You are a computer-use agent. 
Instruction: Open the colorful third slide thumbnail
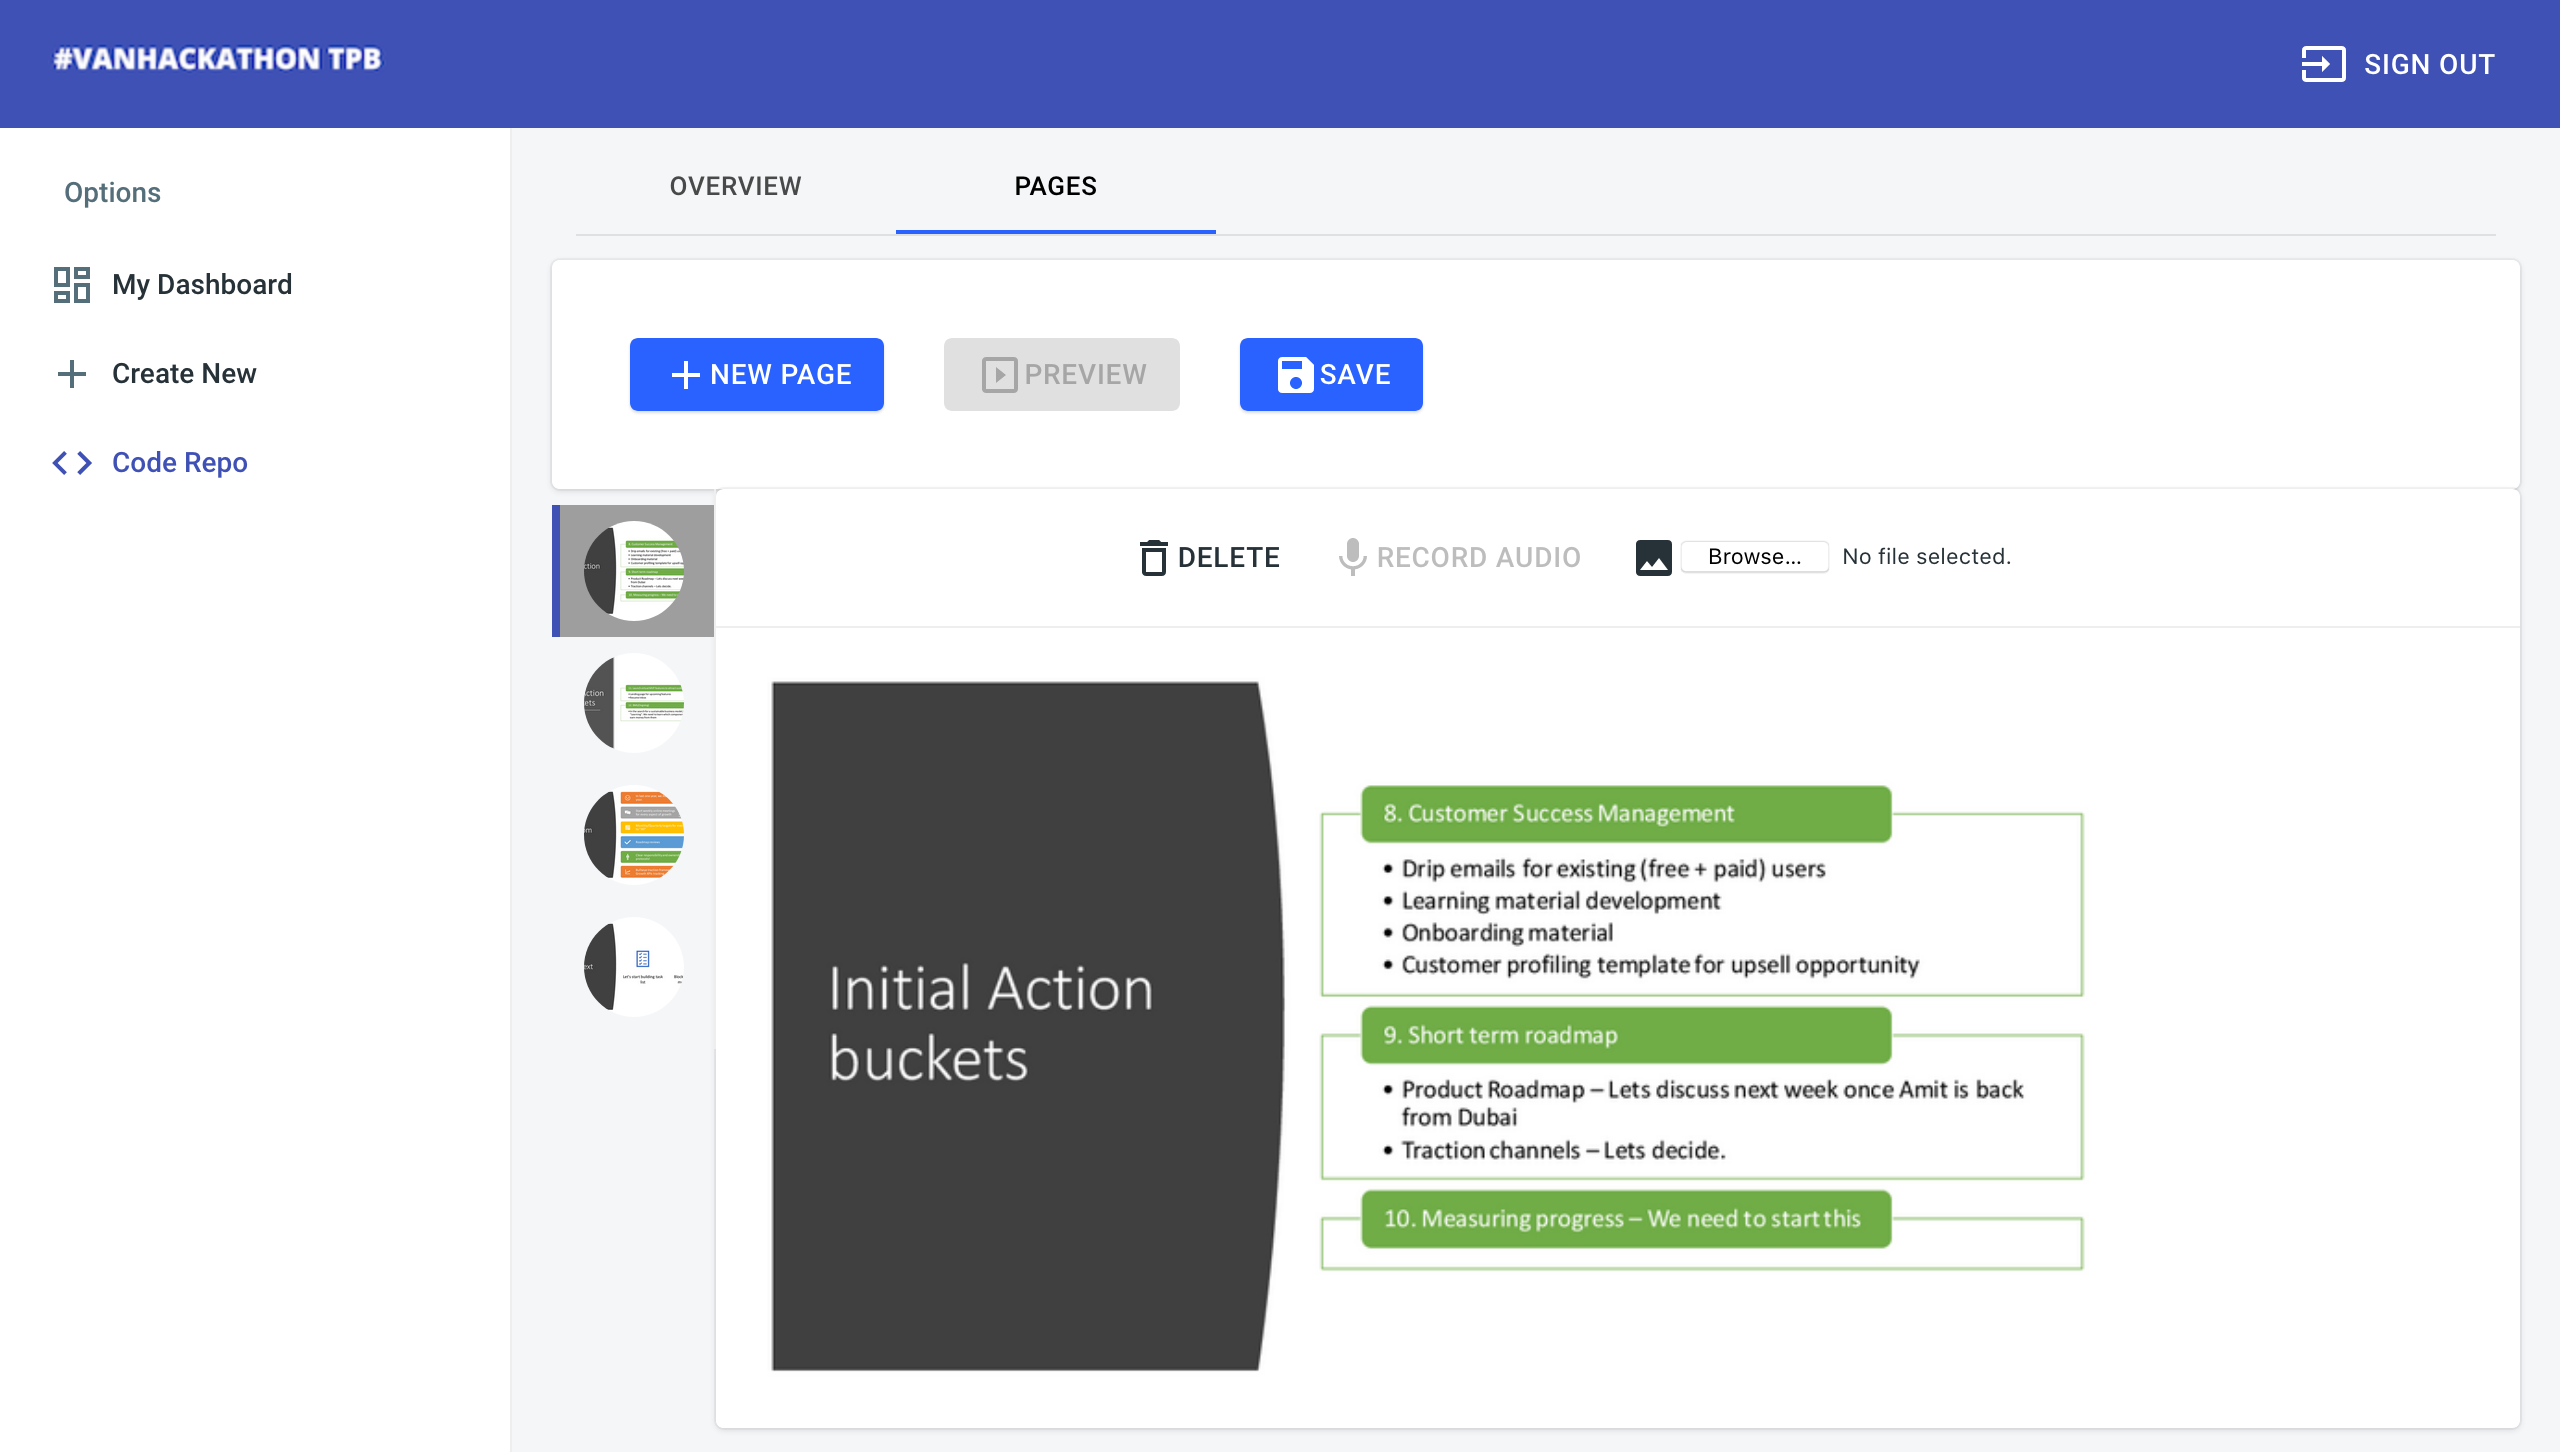[x=634, y=834]
